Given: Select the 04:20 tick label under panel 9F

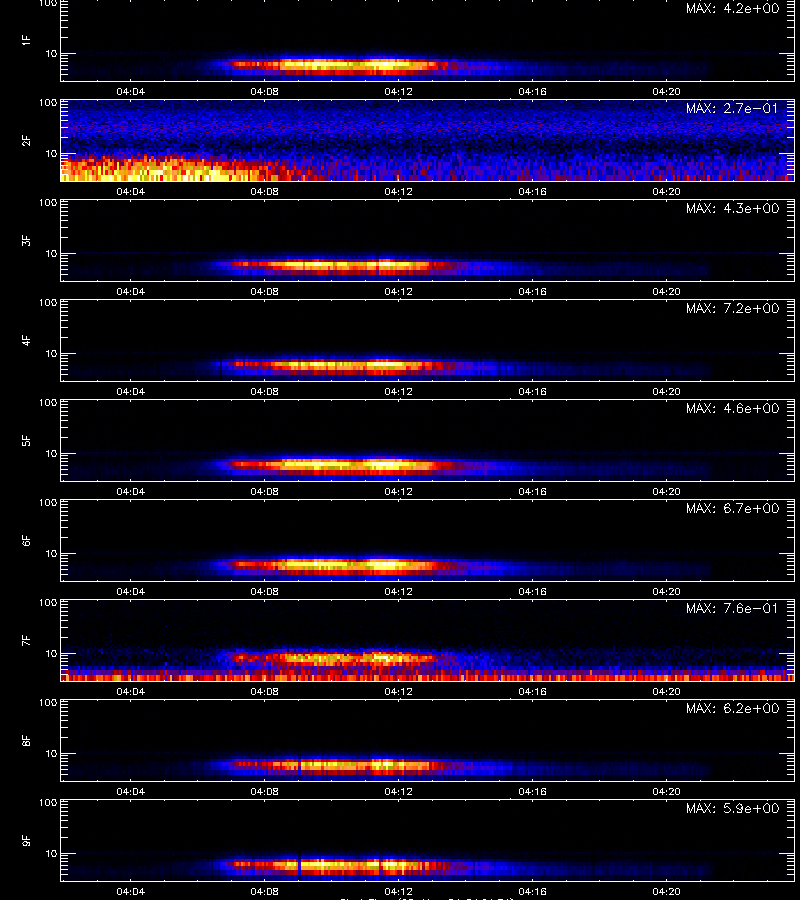Looking at the screenshot, I should 666,892.
